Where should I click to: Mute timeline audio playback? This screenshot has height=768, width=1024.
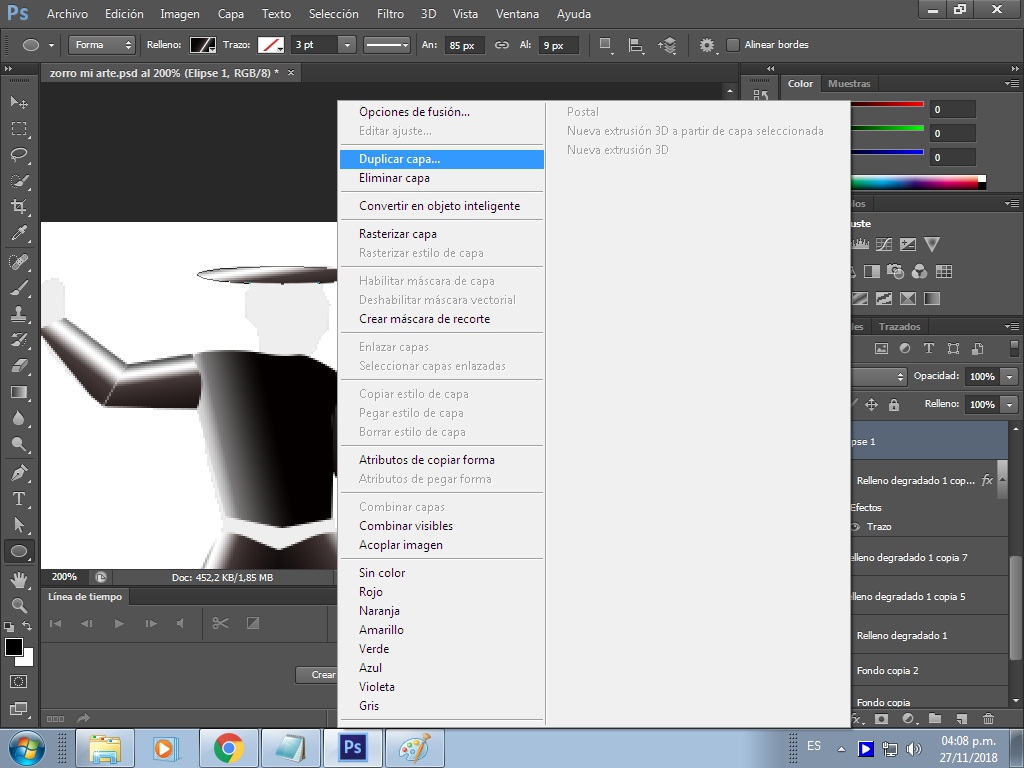pyautogui.click(x=180, y=623)
